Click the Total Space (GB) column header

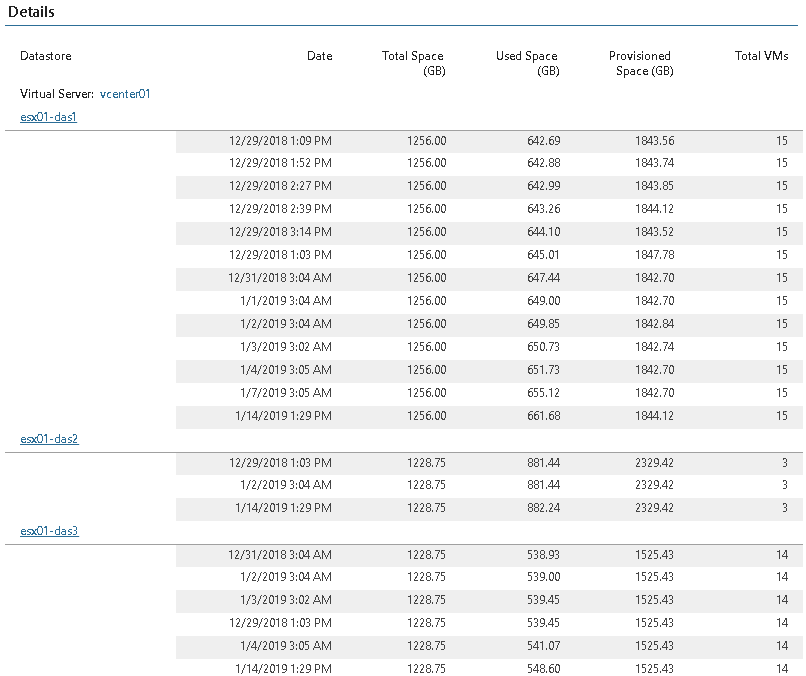[414, 63]
